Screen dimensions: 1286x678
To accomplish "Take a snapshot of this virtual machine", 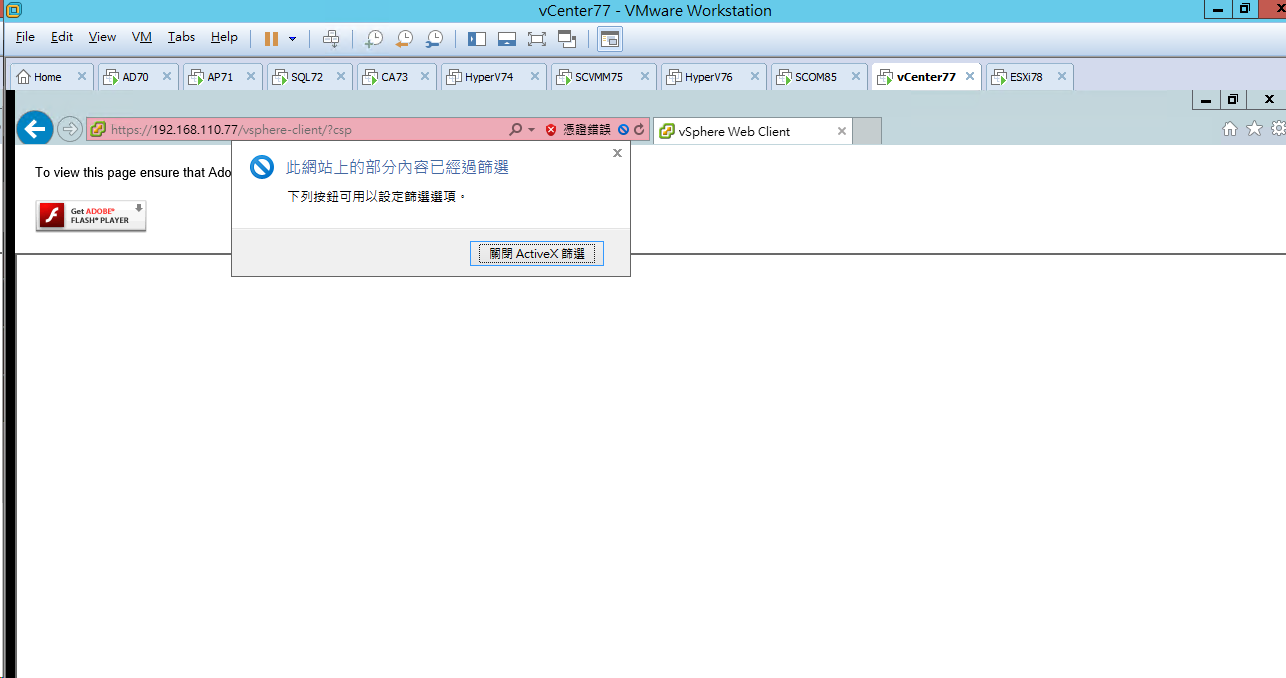I will [x=373, y=39].
